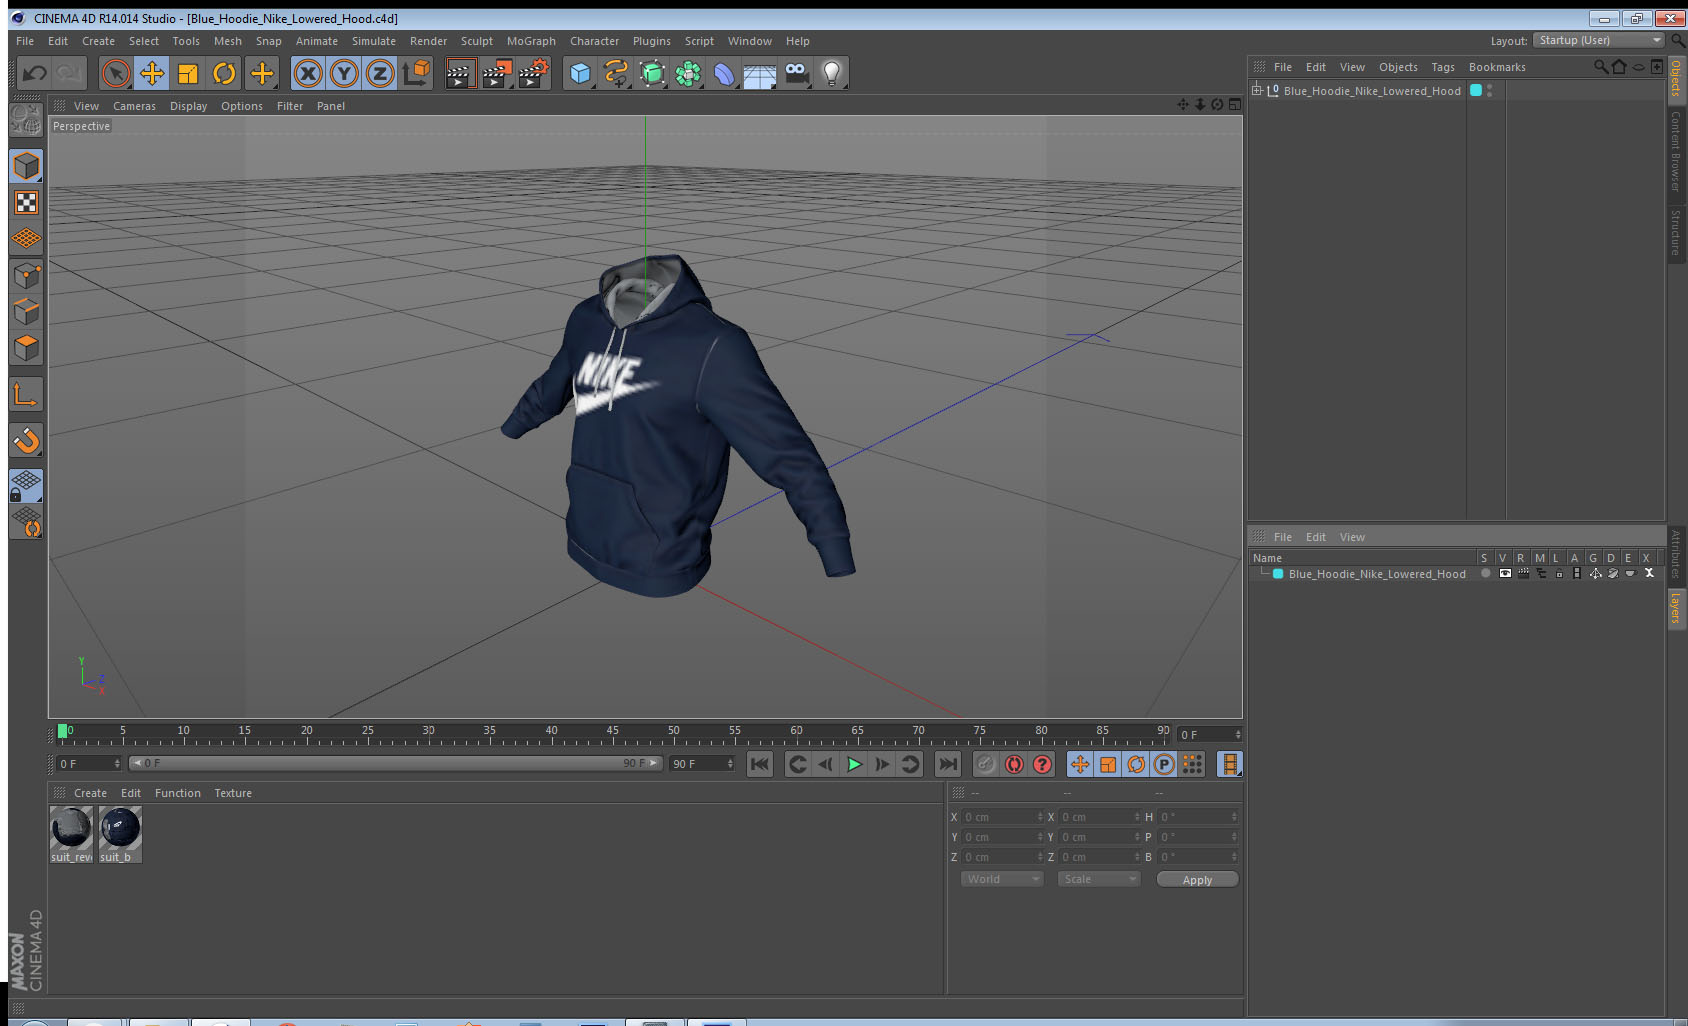The height and width of the screenshot is (1026, 1688).
Task: Switch to Polygons mode
Action: click(26, 347)
